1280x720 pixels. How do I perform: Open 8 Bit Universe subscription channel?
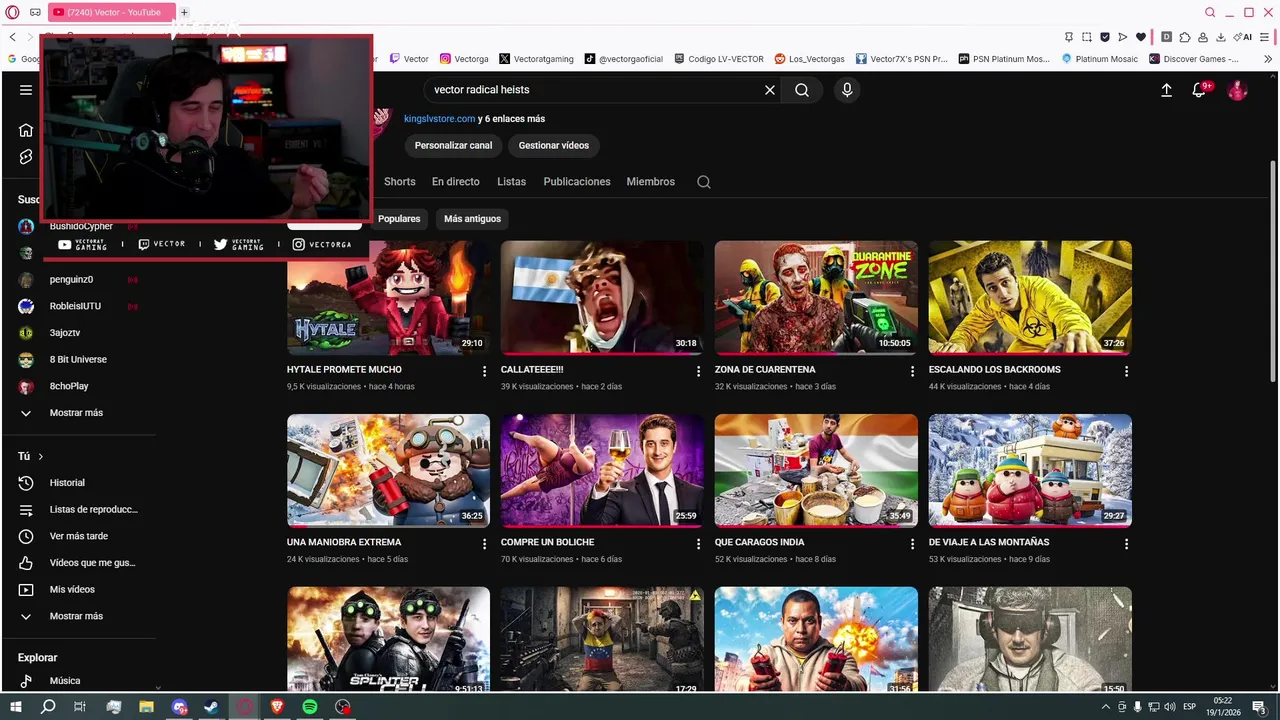coord(80,360)
